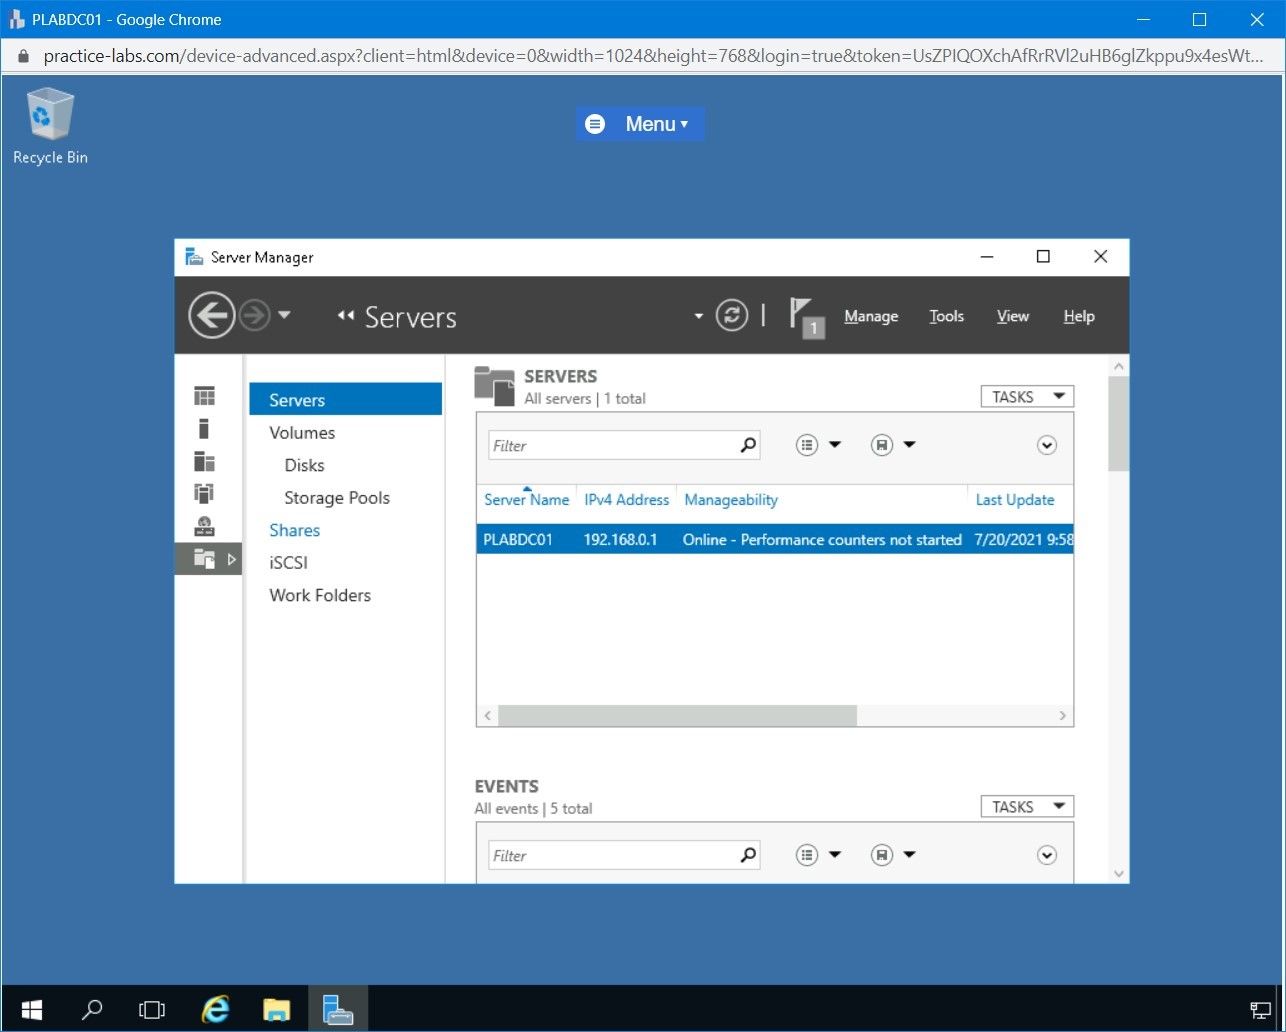1286x1032 pixels.
Task: Open File Explorer from the taskbar
Action: pyautogui.click(x=276, y=1009)
